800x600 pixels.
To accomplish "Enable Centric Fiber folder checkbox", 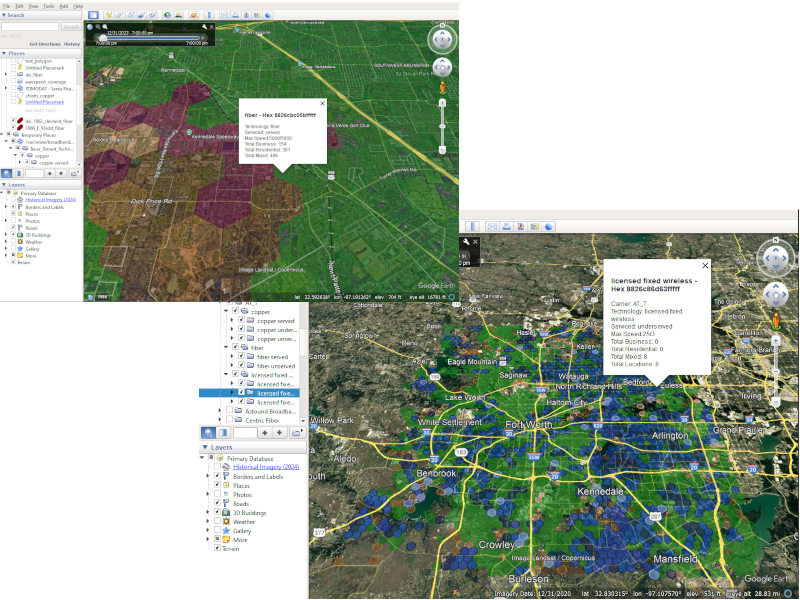I will point(230,420).
